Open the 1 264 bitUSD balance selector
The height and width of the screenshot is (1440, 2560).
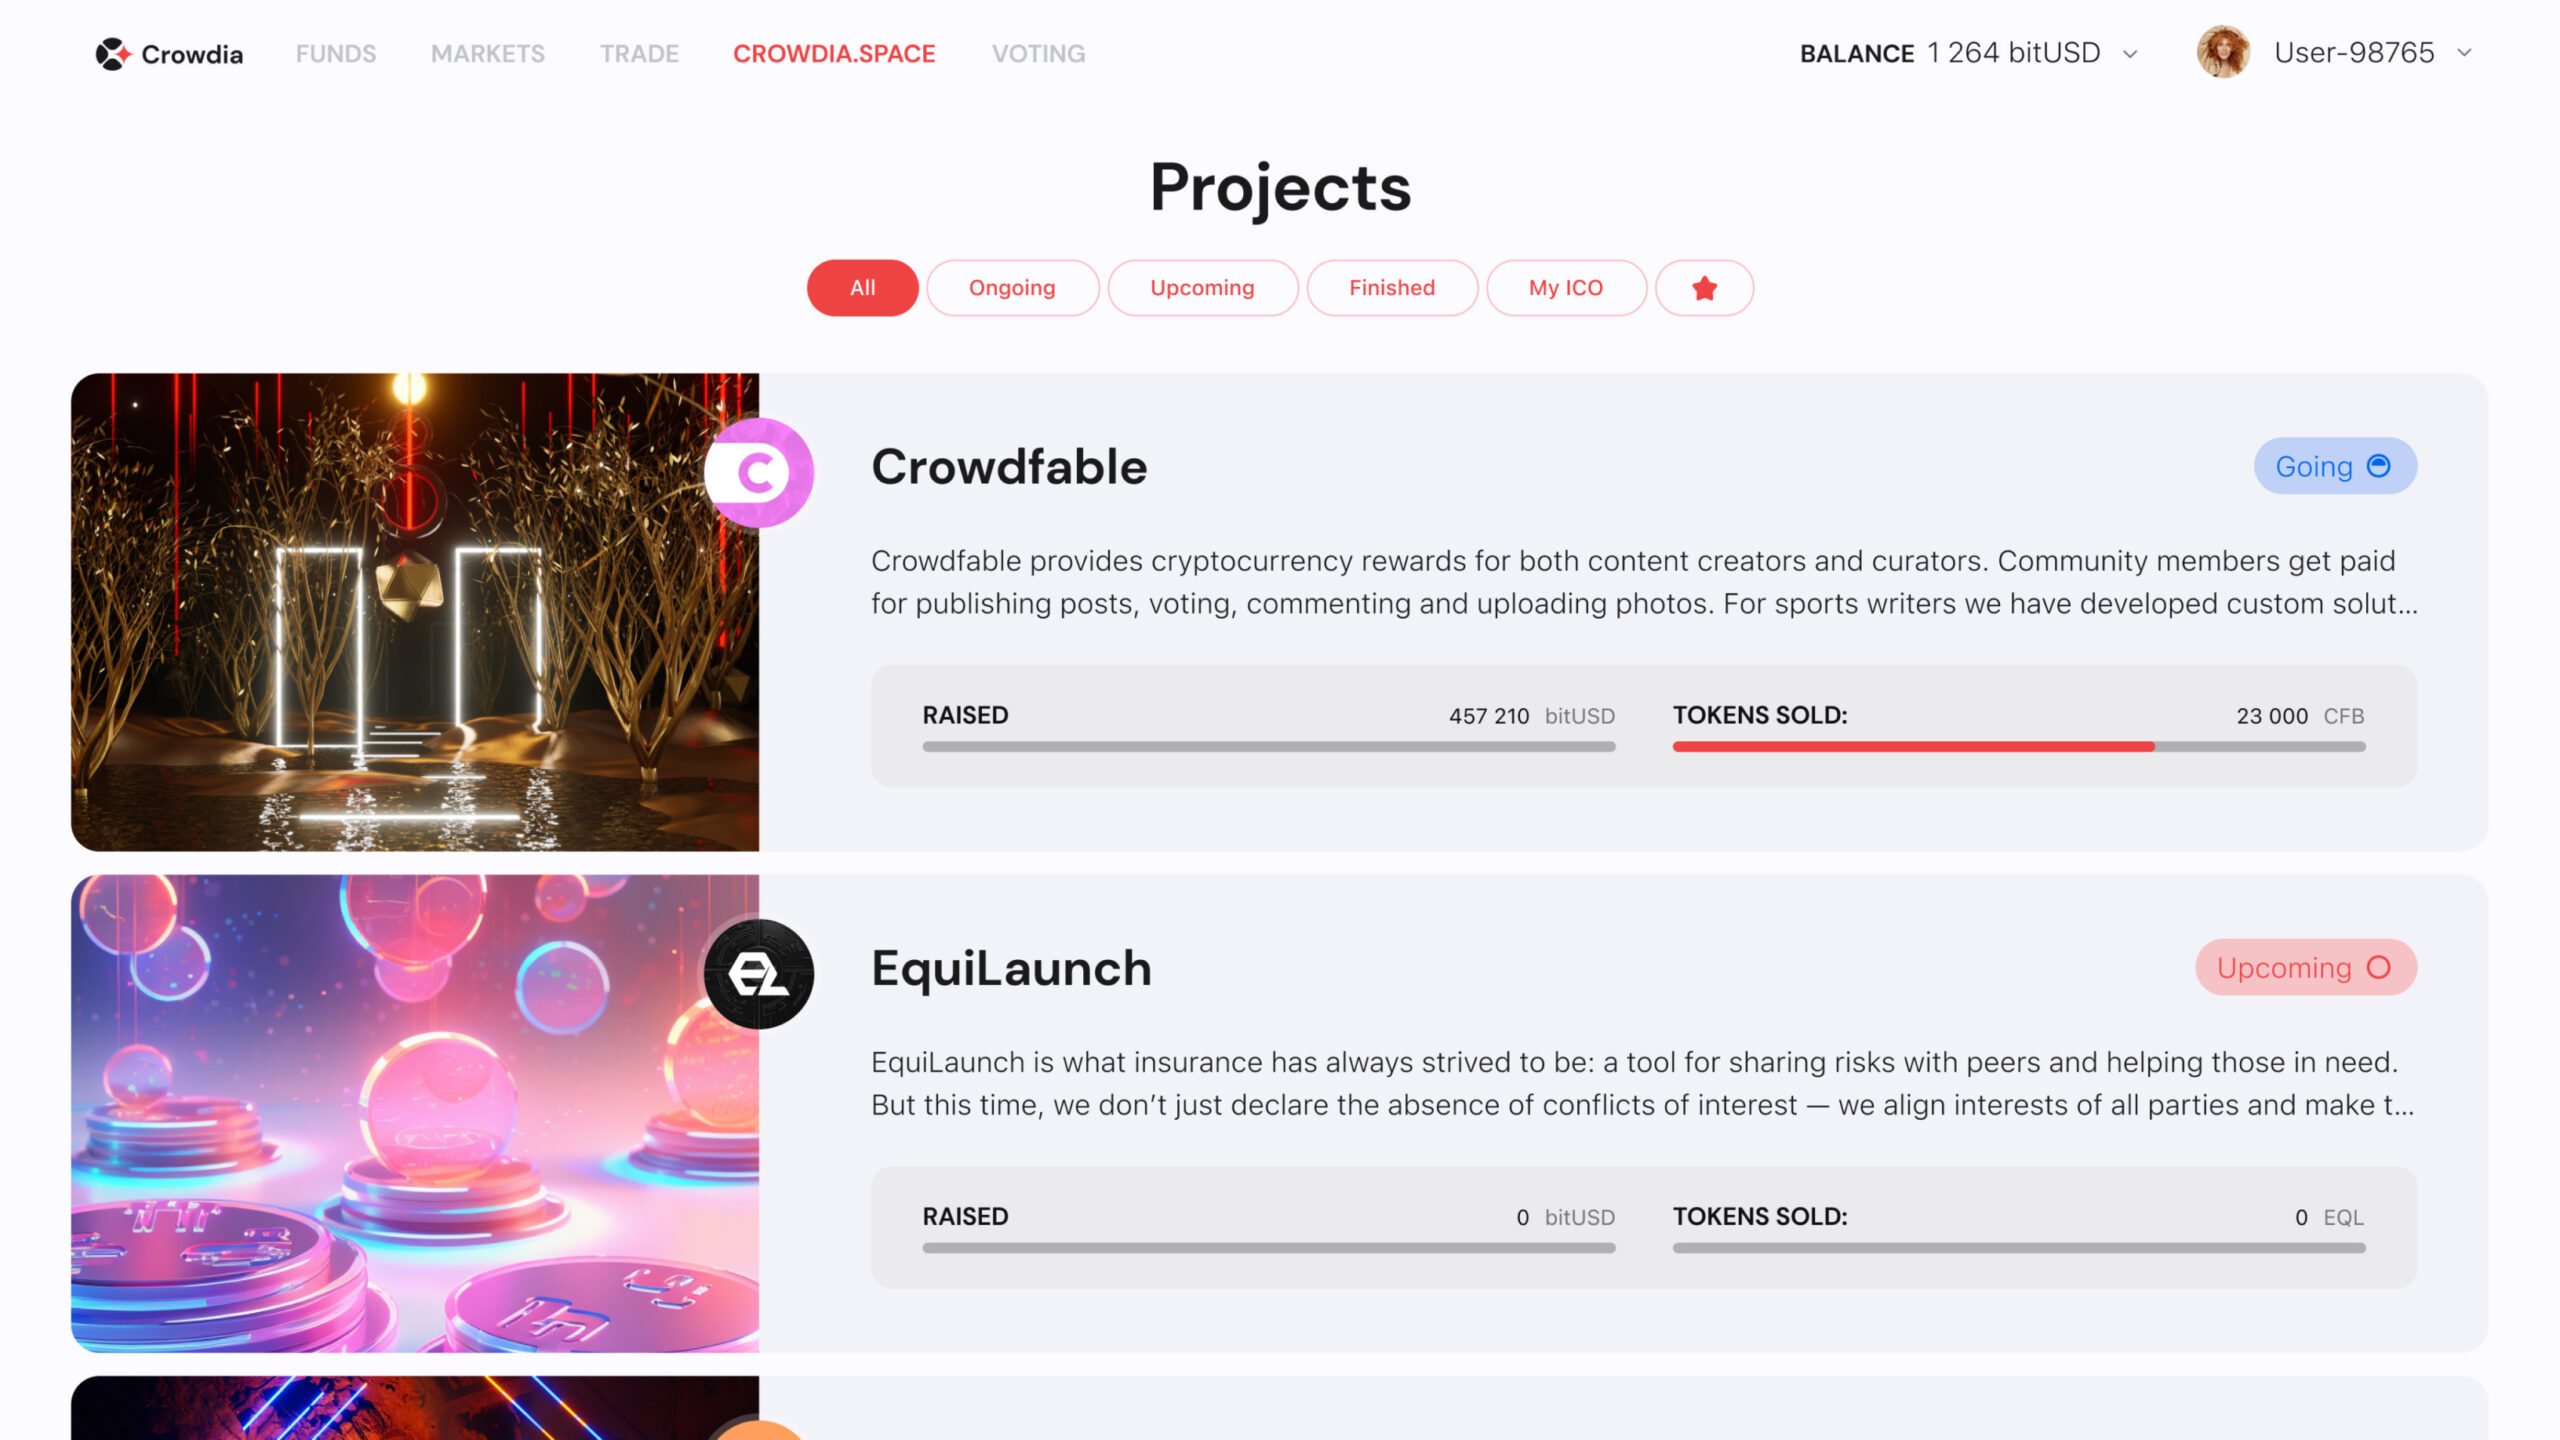(x=2013, y=53)
